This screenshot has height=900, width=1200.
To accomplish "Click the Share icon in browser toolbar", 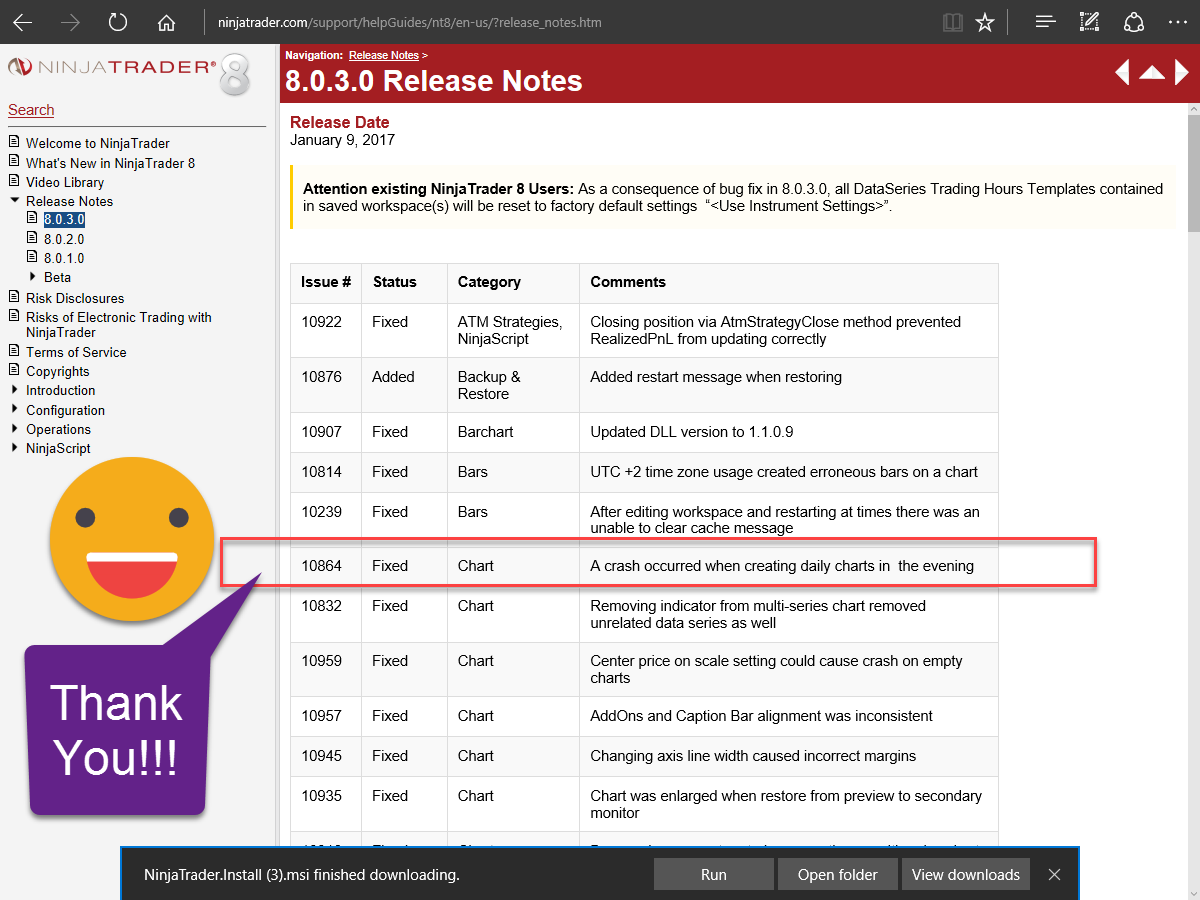I will (1134, 22).
